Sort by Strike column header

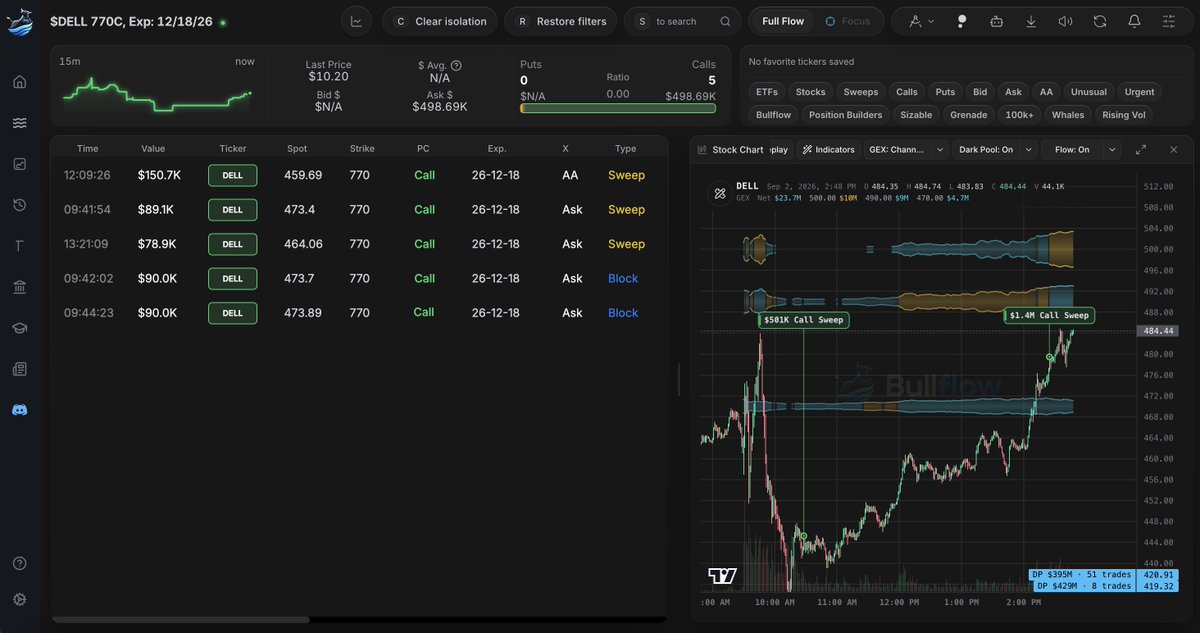[x=362, y=148]
